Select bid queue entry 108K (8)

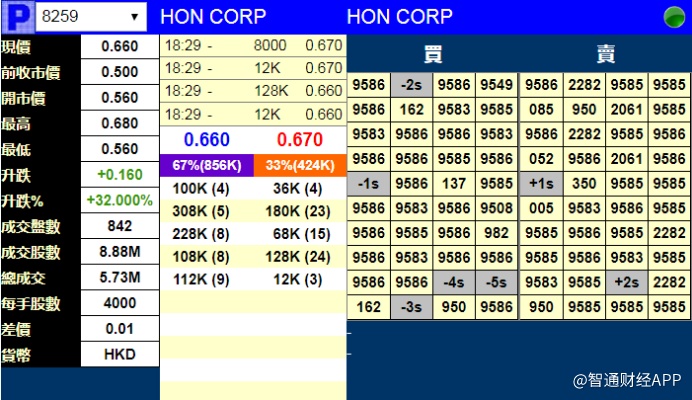click(201, 257)
